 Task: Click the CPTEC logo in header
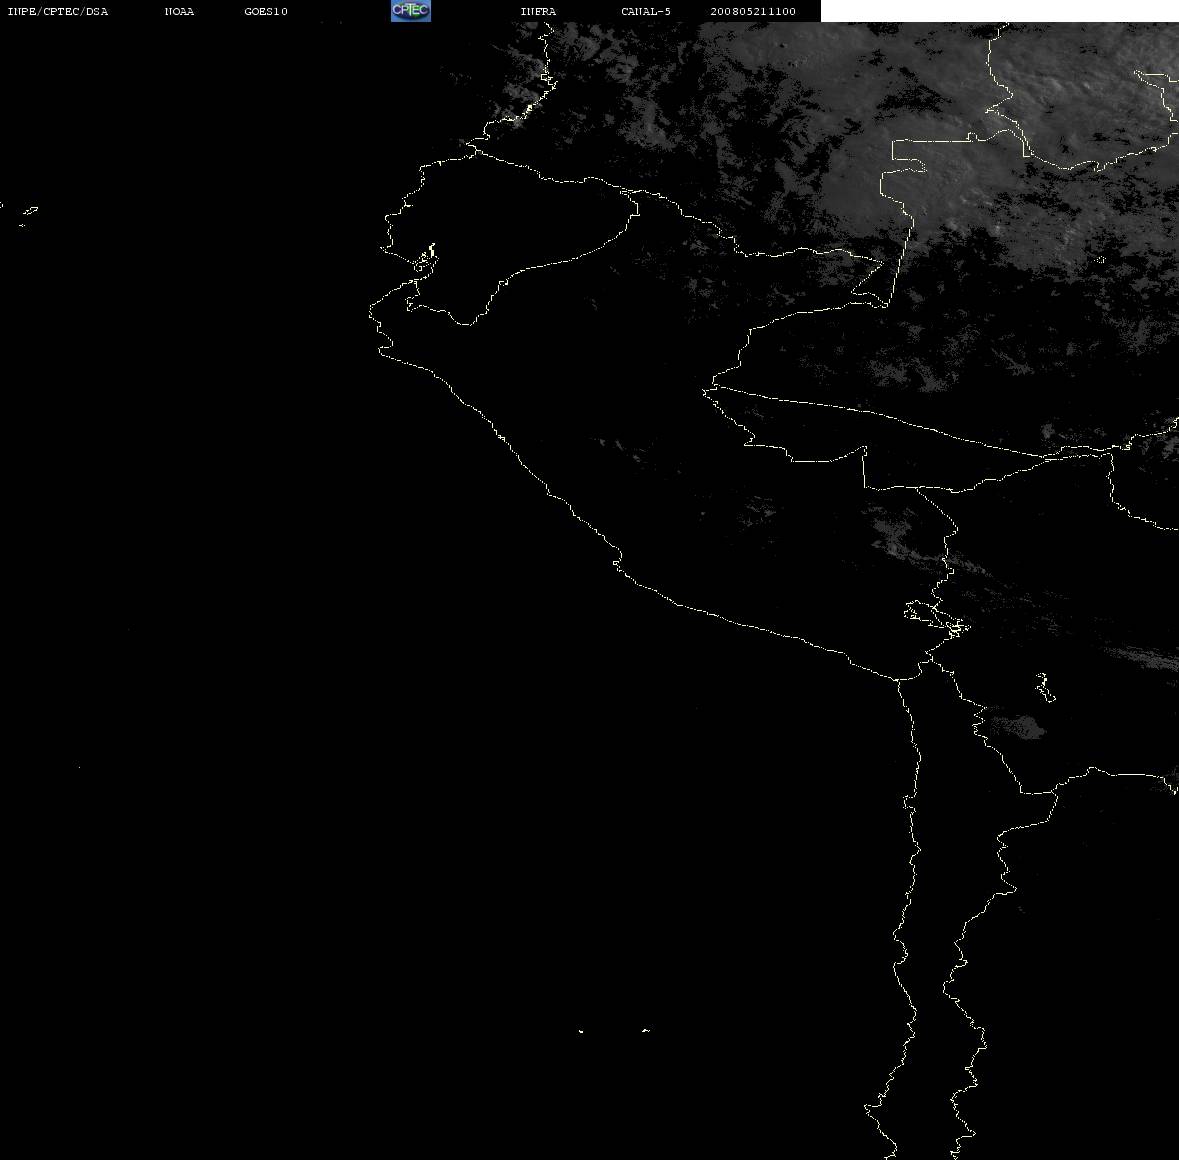(x=411, y=11)
